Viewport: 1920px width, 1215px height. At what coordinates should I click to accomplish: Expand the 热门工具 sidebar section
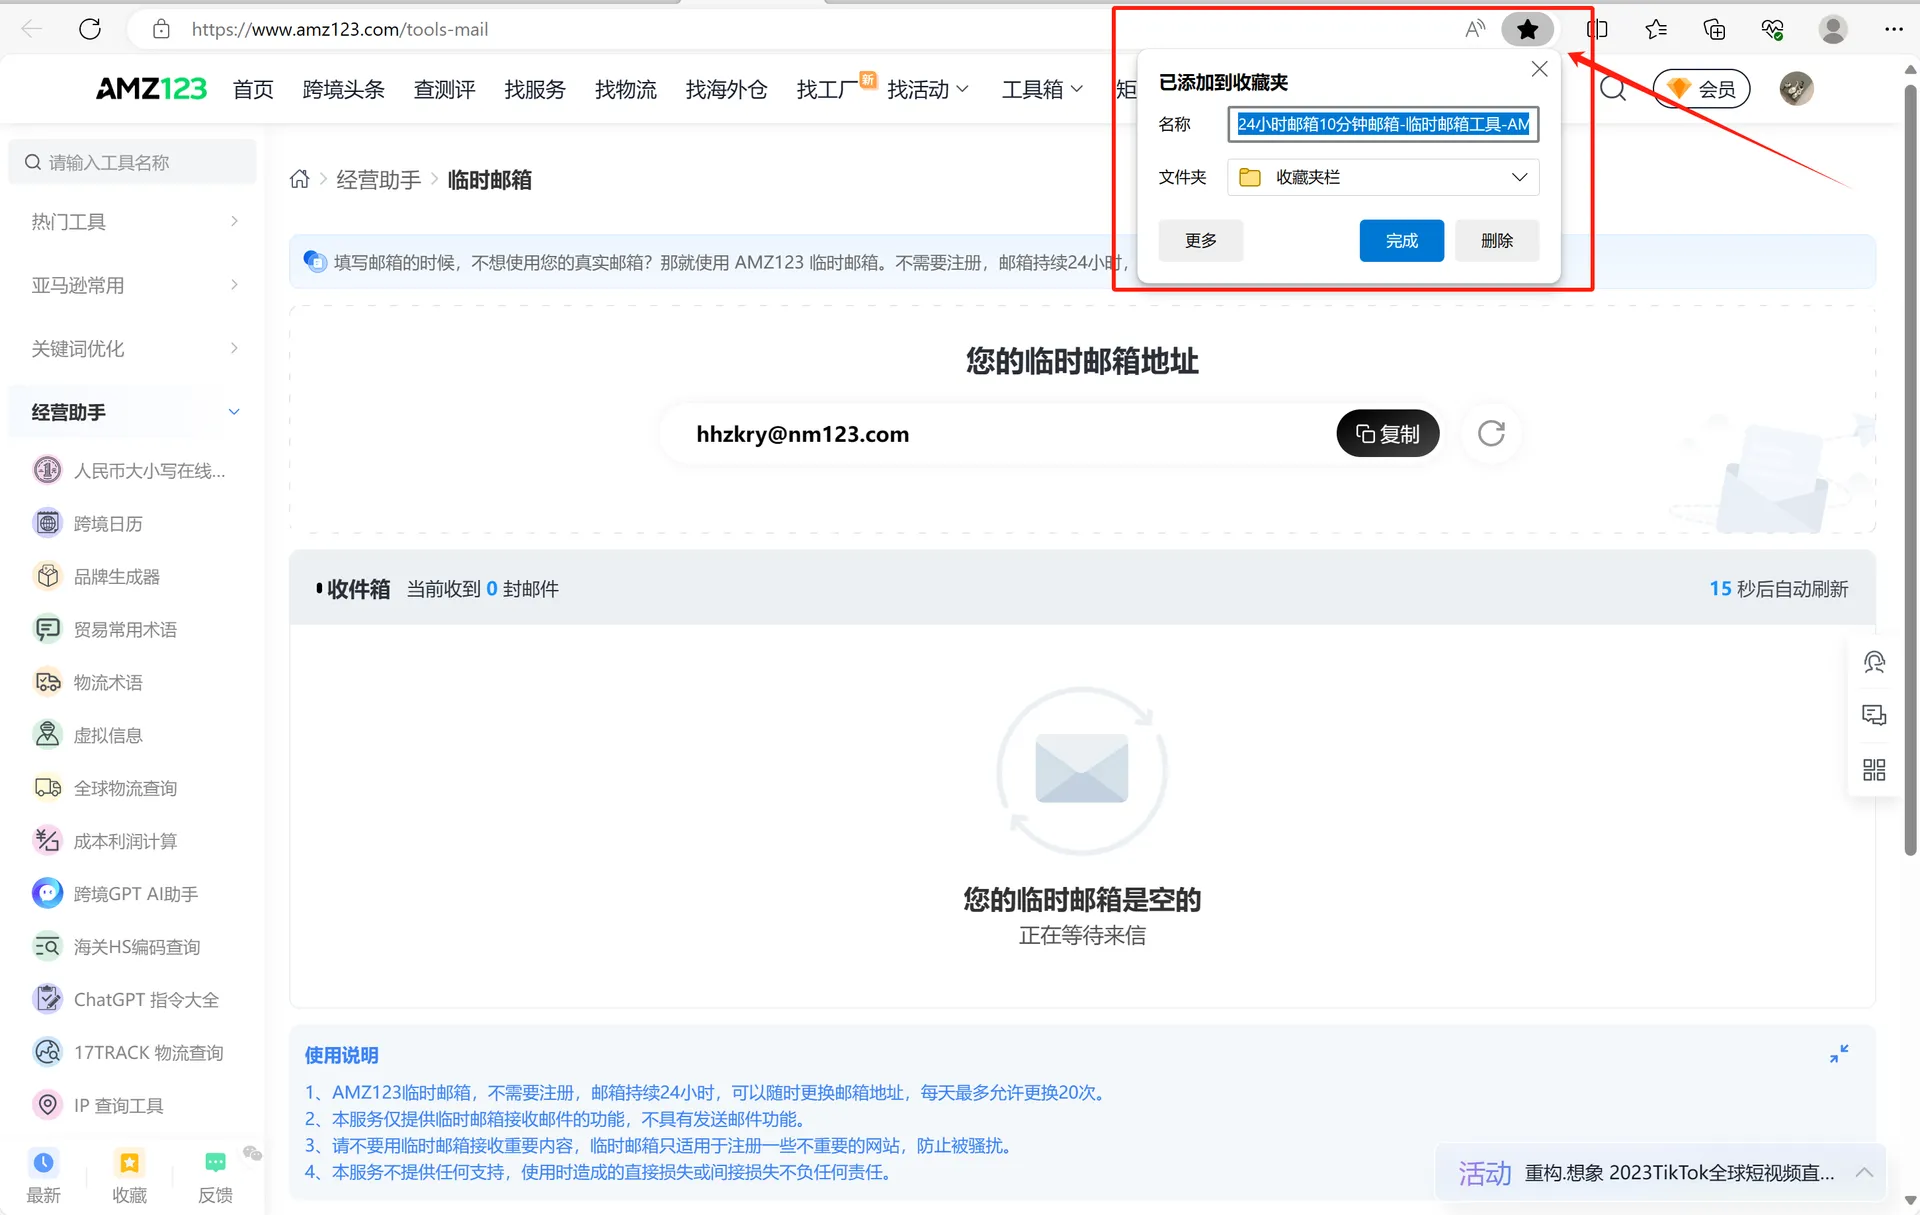(x=135, y=221)
